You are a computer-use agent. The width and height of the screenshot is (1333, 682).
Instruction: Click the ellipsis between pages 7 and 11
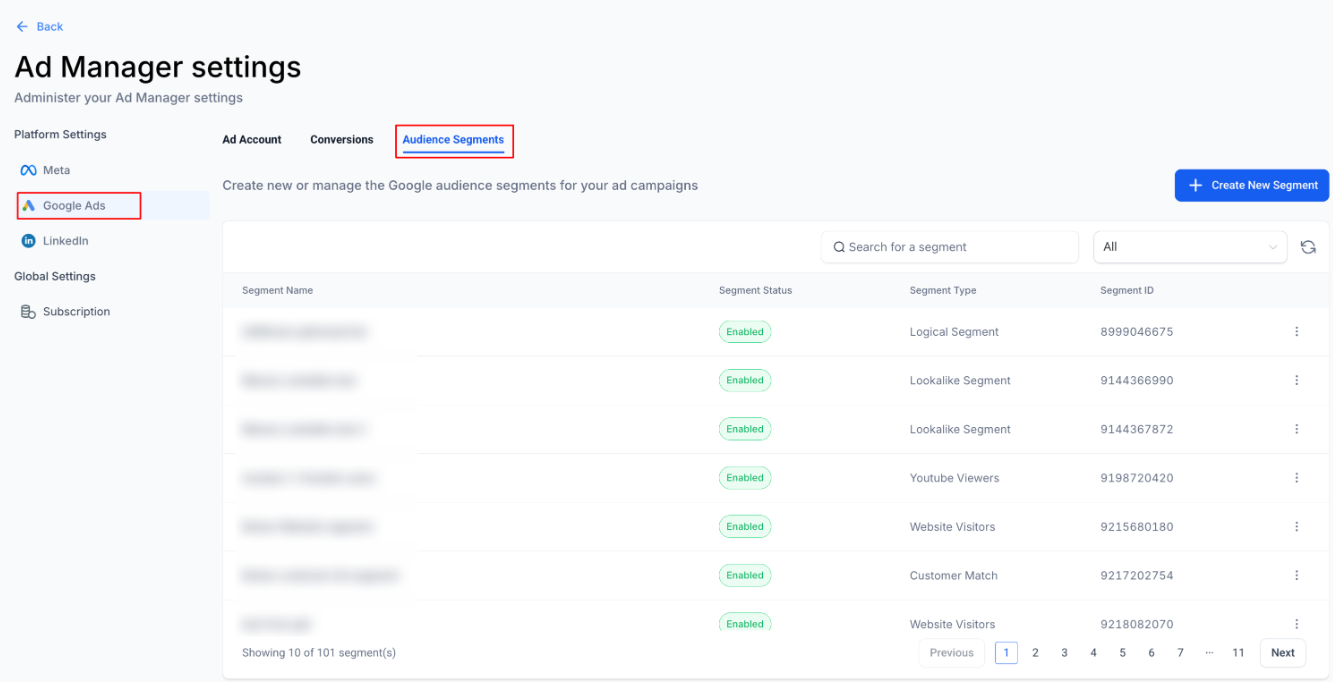click(1209, 653)
